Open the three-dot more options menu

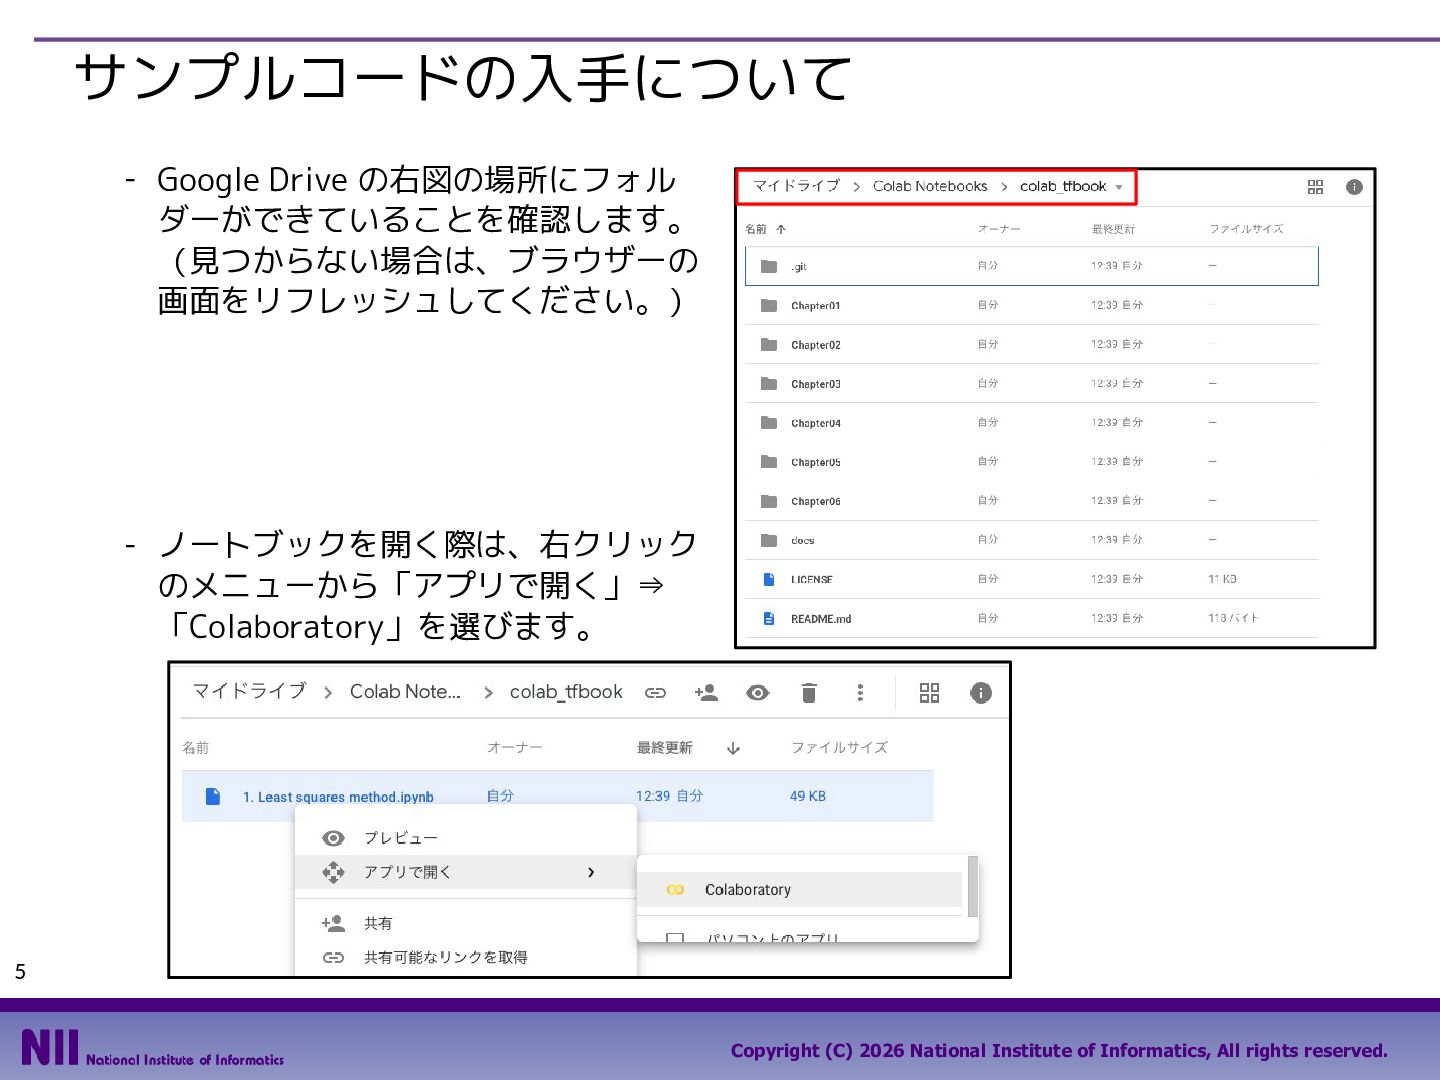pyautogui.click(x=860, y=692)
